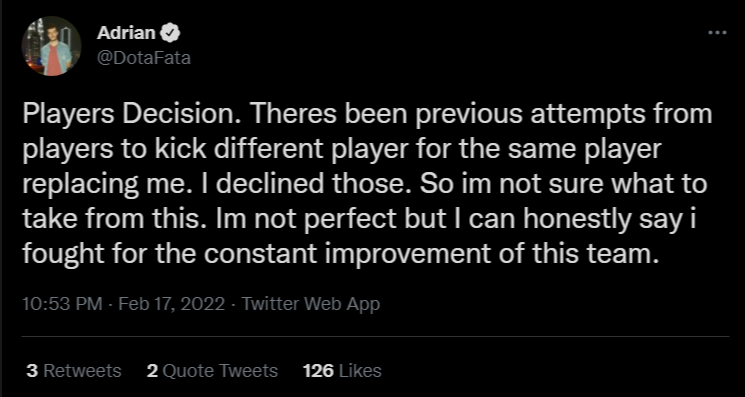The height and width of the screenshot is (397, 745).
Task: Click the line starting "replacing me. I declined"
Action: (365, 185)
